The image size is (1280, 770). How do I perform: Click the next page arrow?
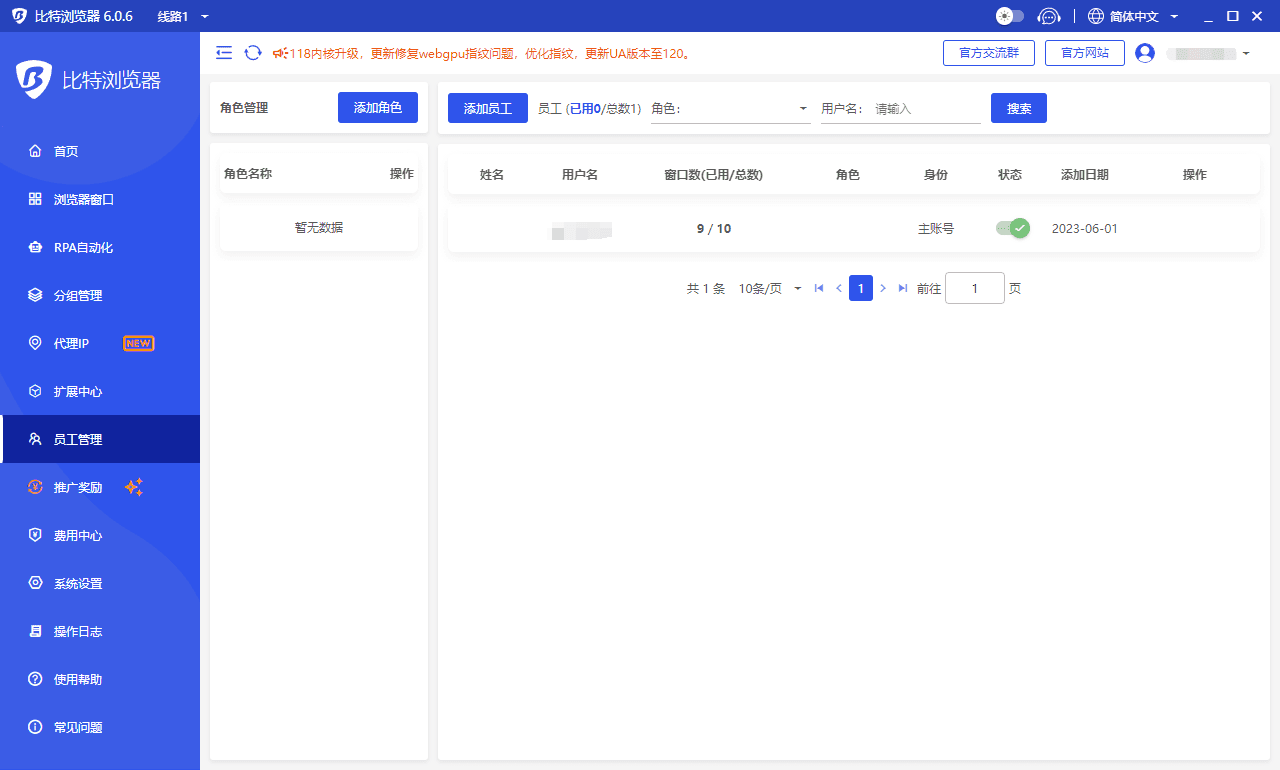tap(882, 288)
